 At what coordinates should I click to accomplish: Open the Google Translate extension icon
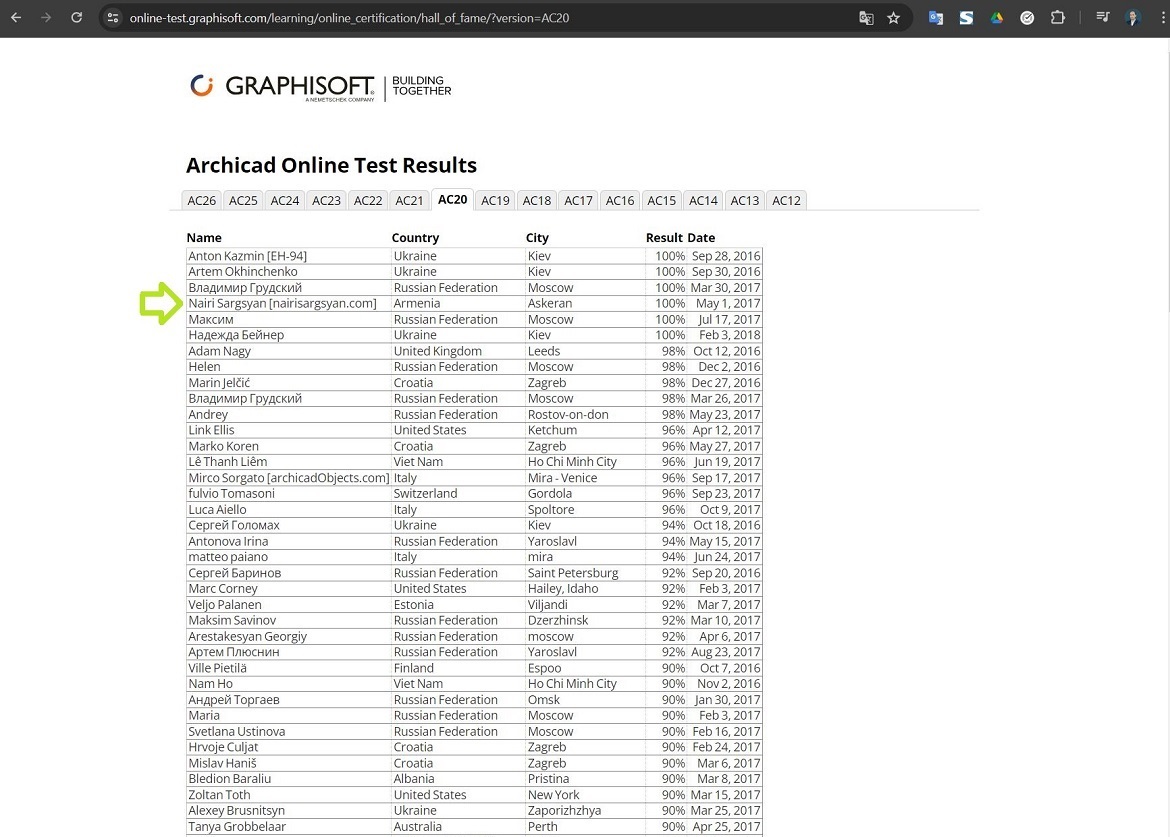[x=936, y=18]
